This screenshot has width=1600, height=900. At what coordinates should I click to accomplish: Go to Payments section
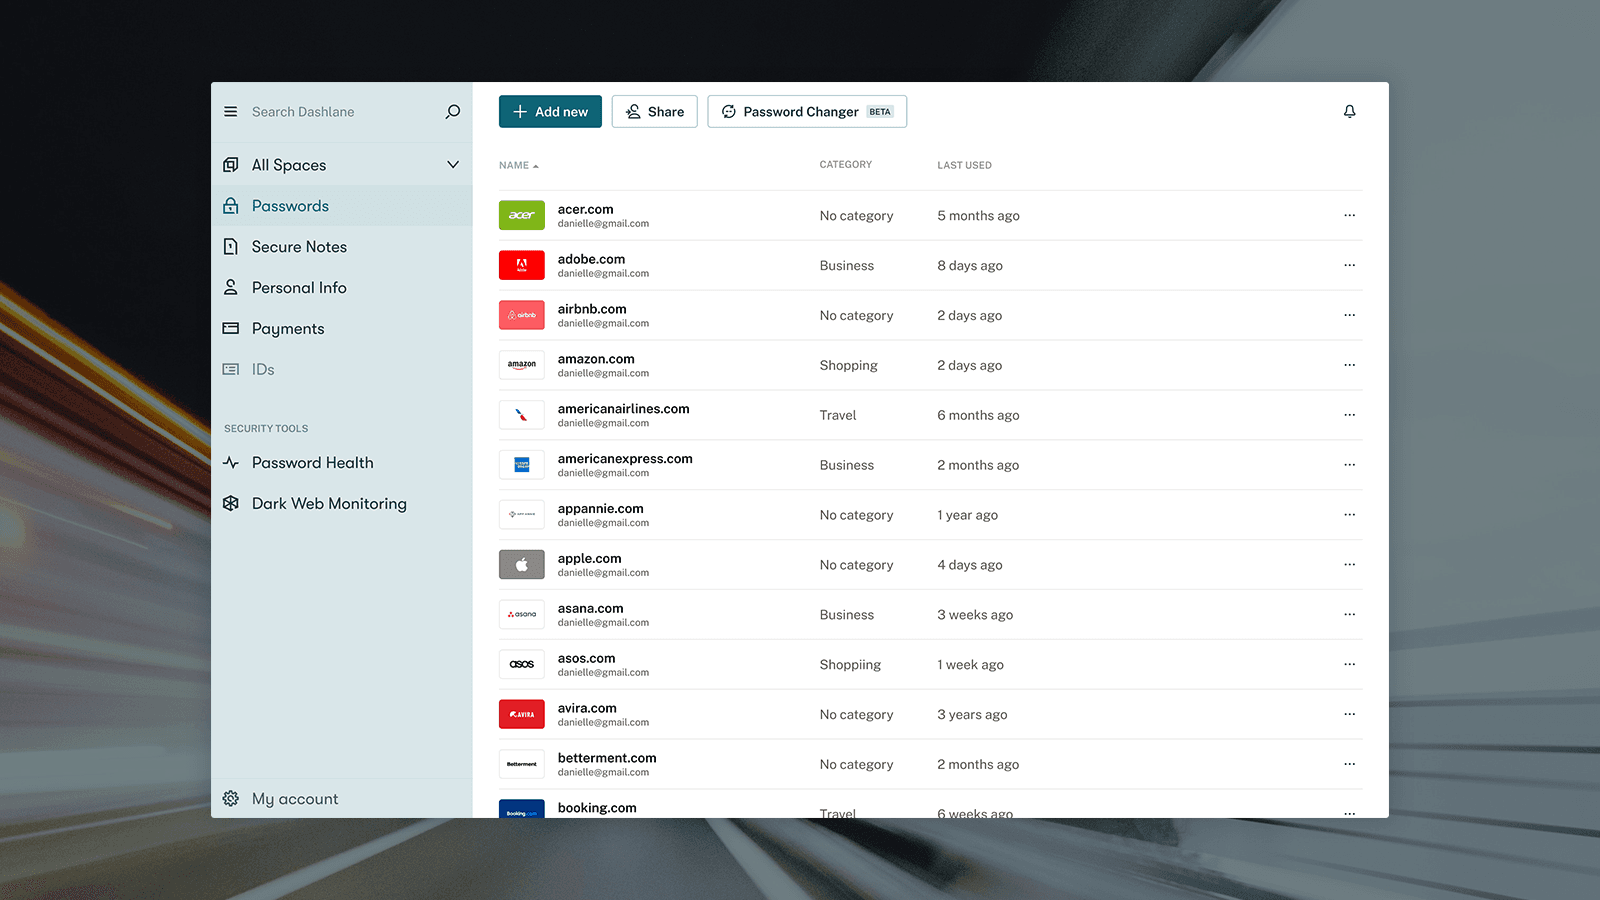[x=342, y=329]
